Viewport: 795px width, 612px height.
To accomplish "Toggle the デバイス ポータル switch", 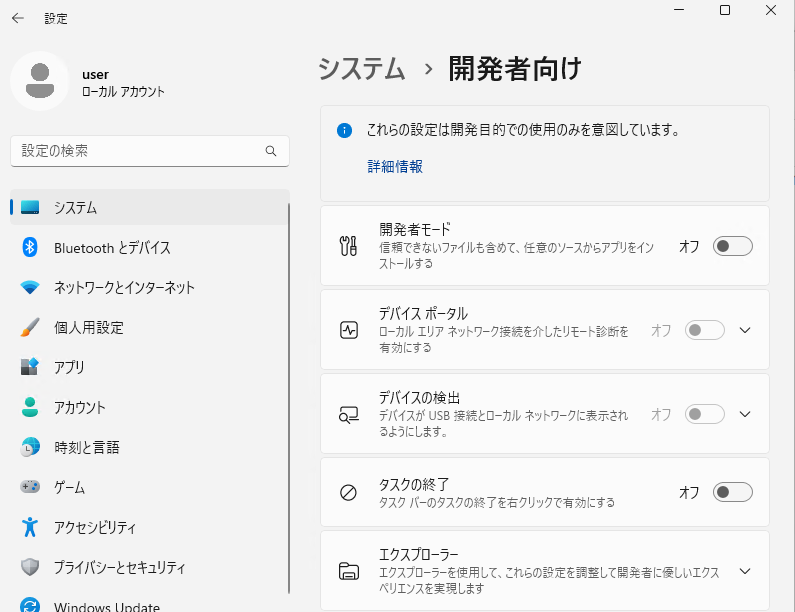I will (x=704, y=330).
